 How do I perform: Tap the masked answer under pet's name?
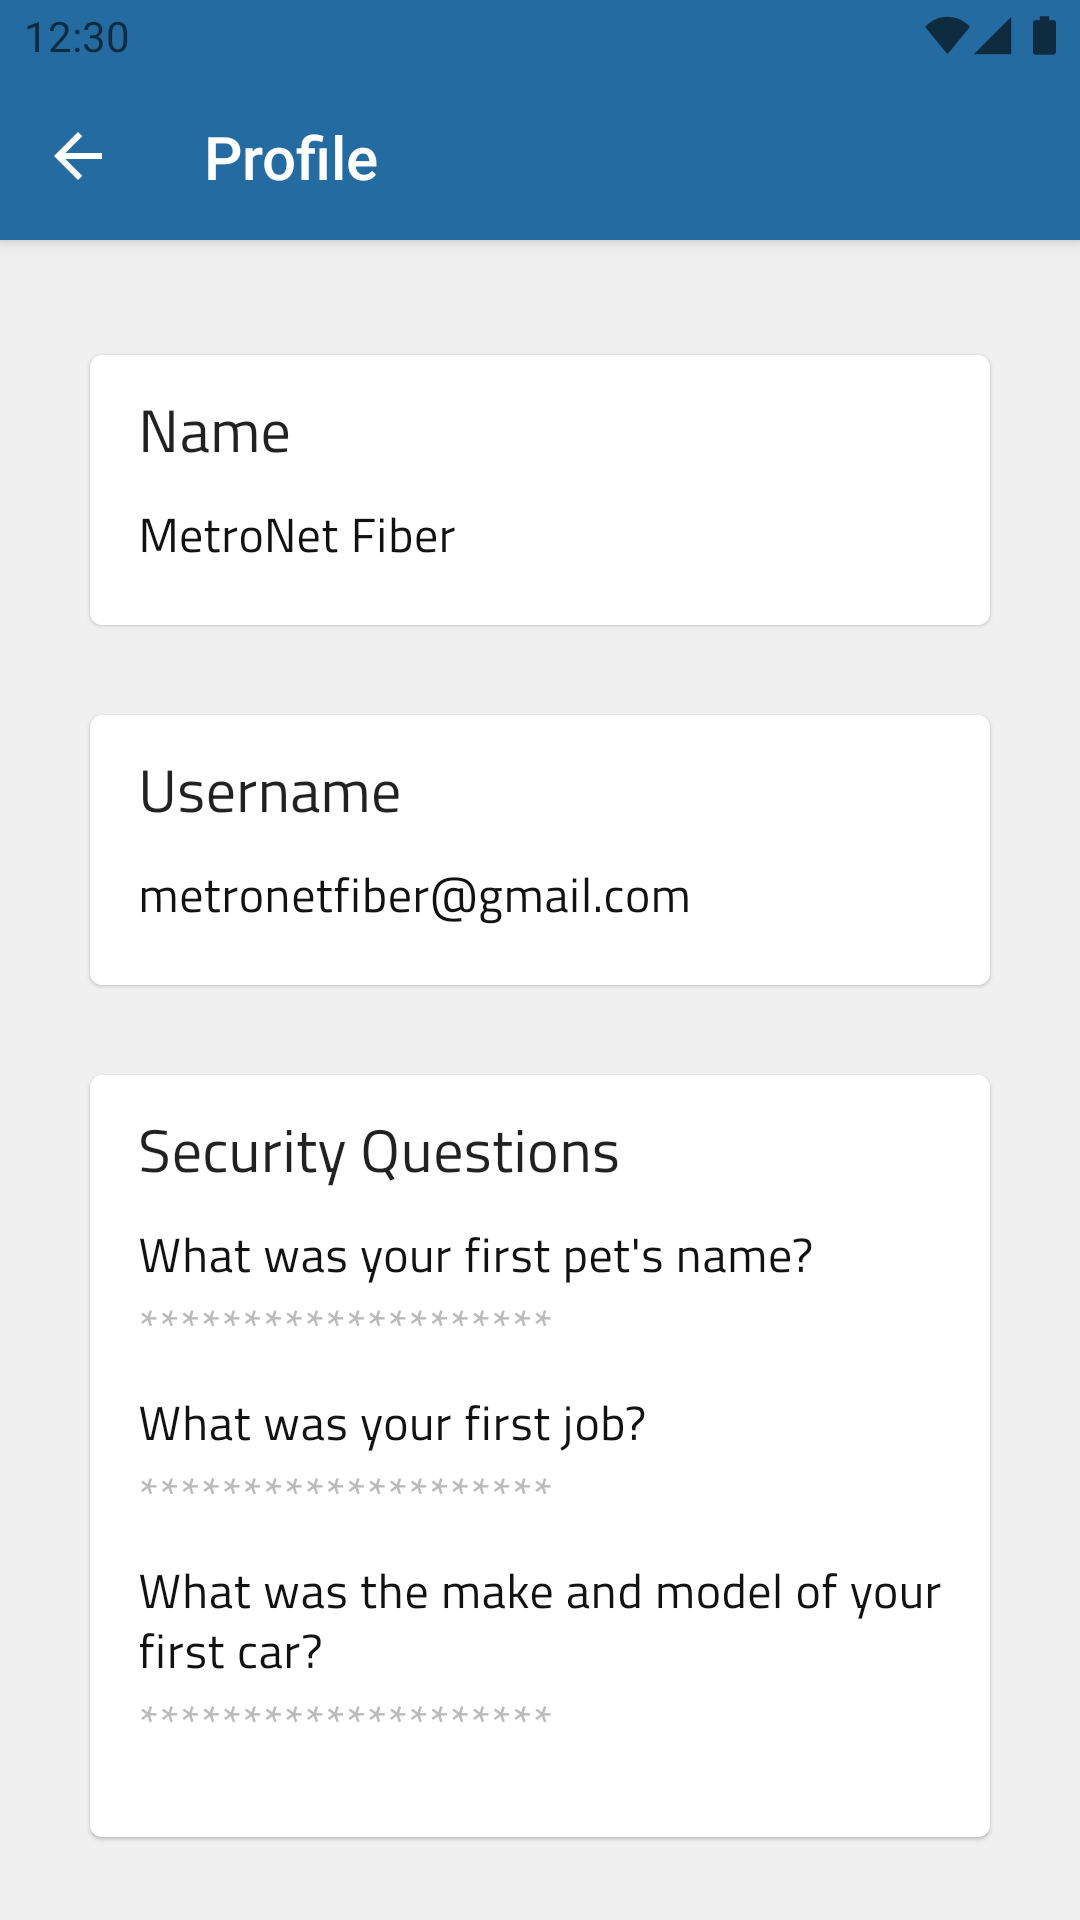click(x=346, y=1320)
